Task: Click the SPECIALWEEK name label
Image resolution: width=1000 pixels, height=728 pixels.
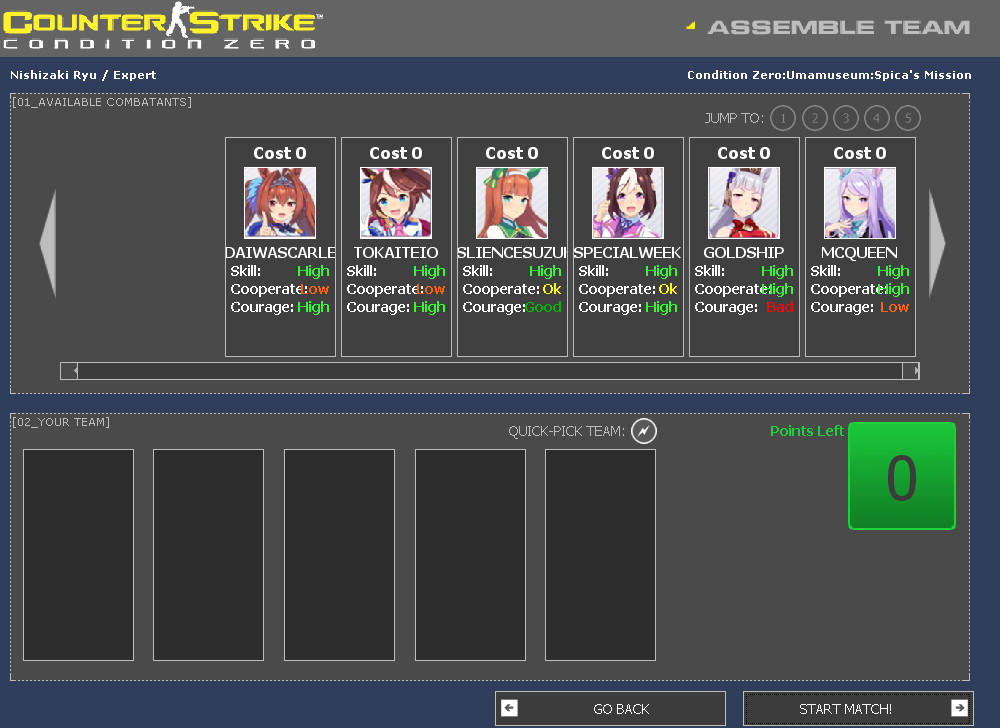Action: [628, 252]
